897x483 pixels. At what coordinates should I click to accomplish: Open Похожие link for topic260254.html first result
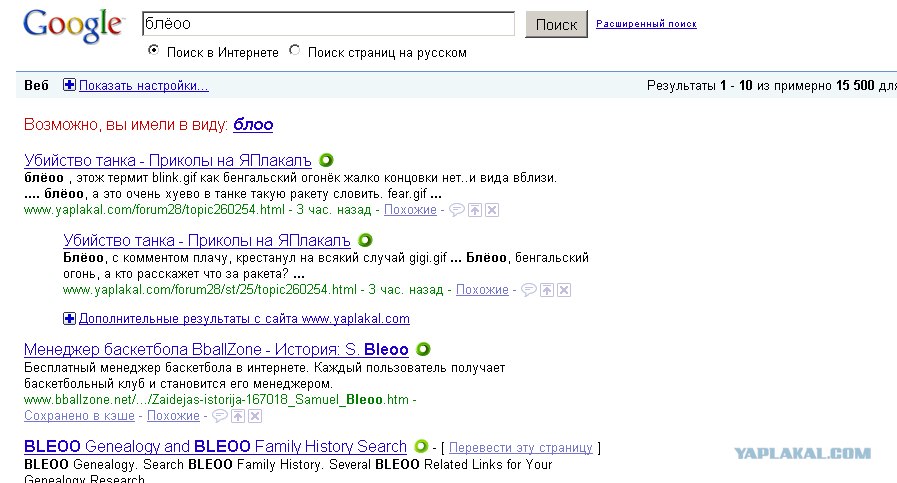410,210
